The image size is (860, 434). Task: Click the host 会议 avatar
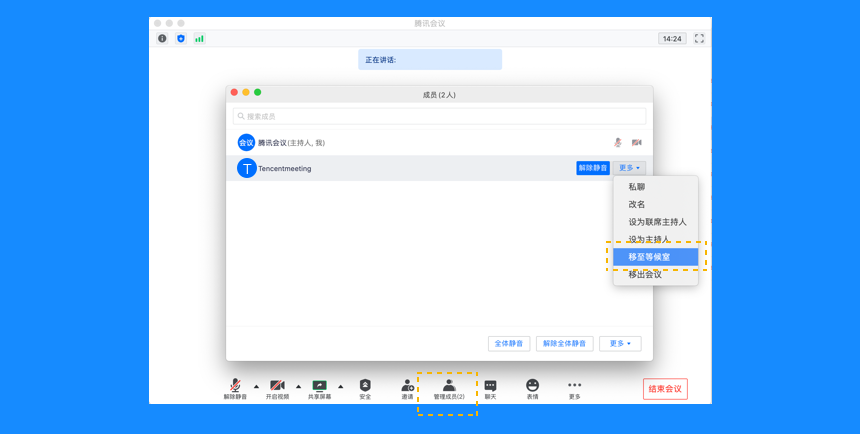tap(246, 143)
